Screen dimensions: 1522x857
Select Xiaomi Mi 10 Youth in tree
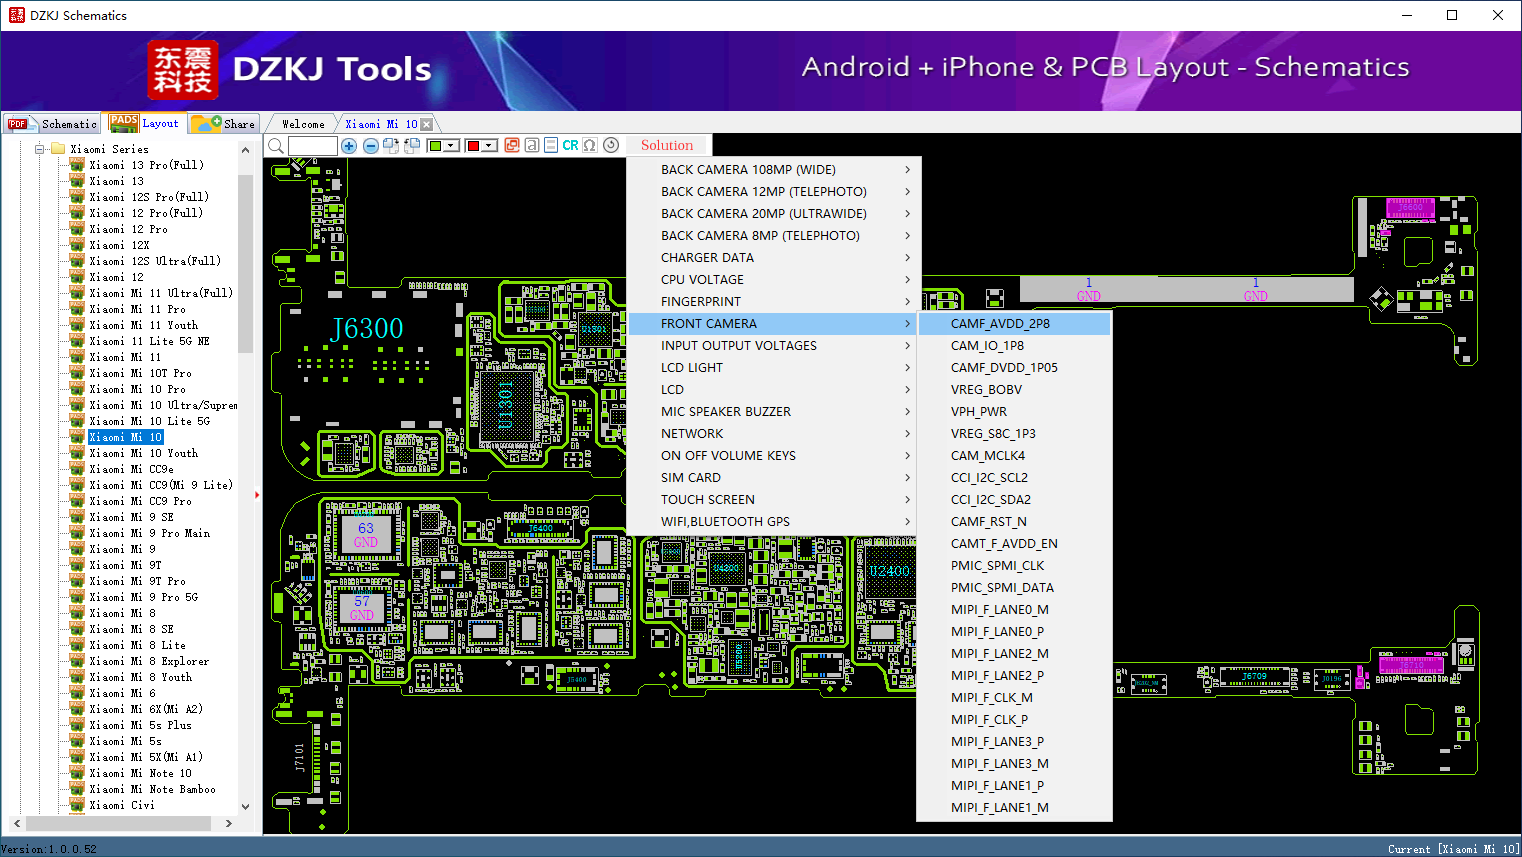[143, 453]
